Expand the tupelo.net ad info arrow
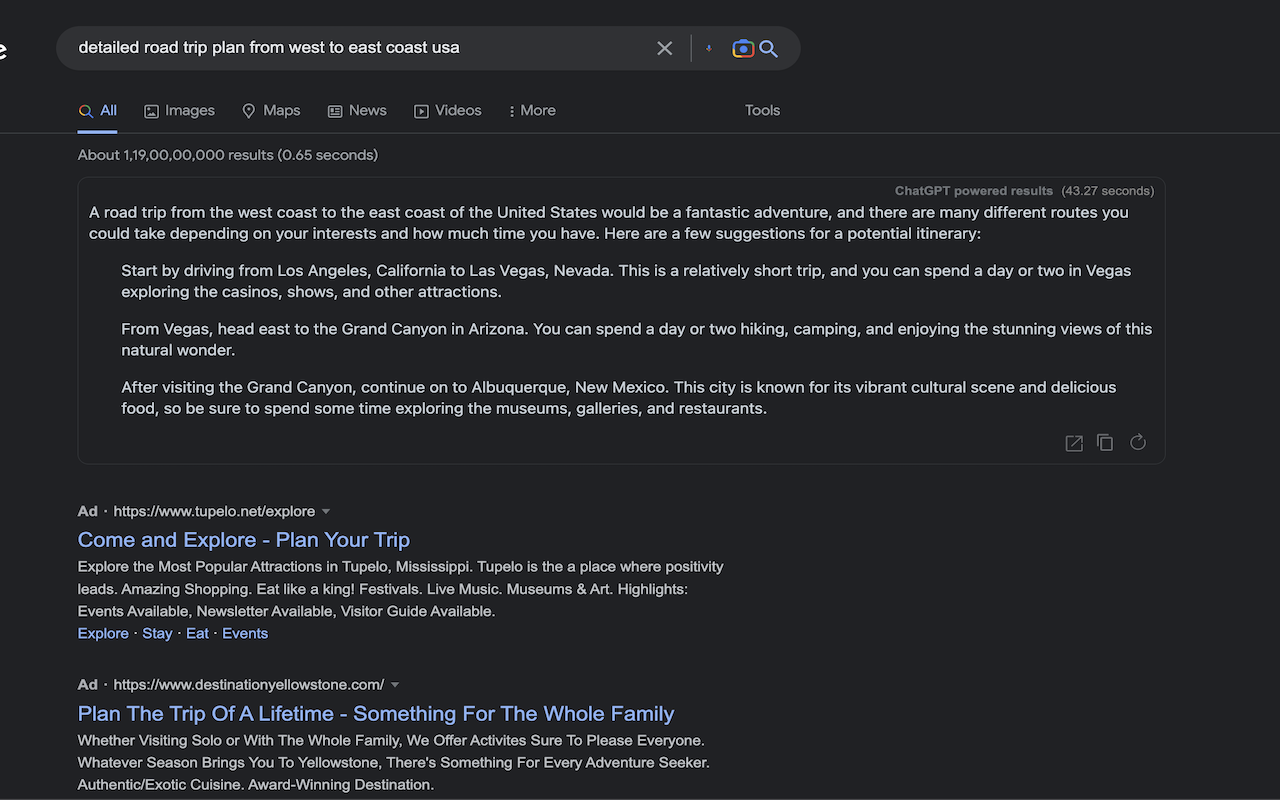1280x800 pixels. [326, 512]
